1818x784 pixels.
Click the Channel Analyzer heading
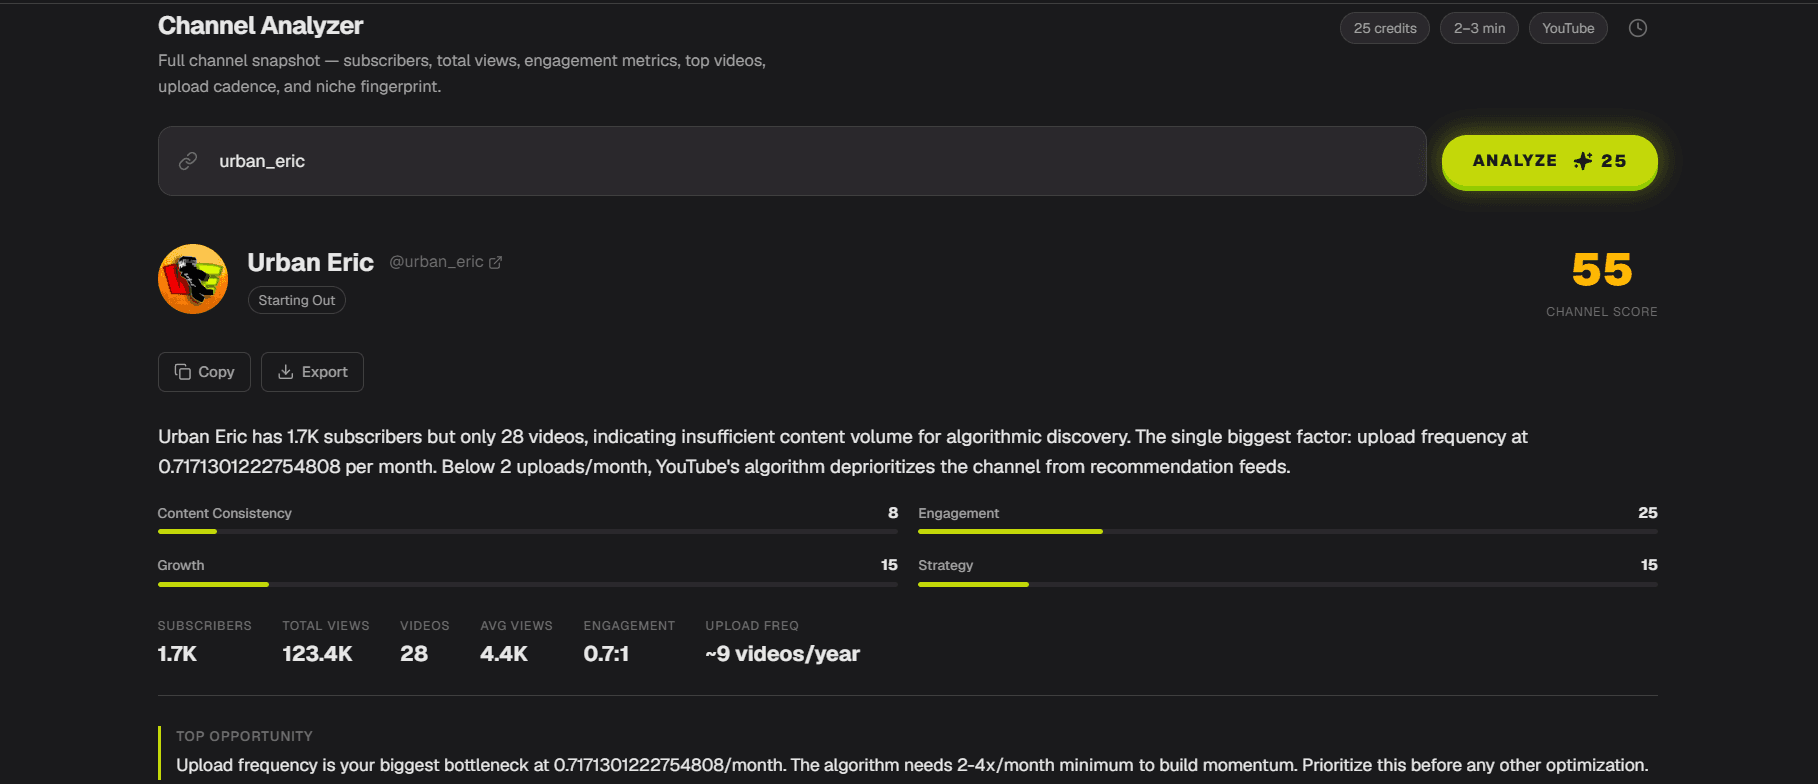(x=260, y=26)
